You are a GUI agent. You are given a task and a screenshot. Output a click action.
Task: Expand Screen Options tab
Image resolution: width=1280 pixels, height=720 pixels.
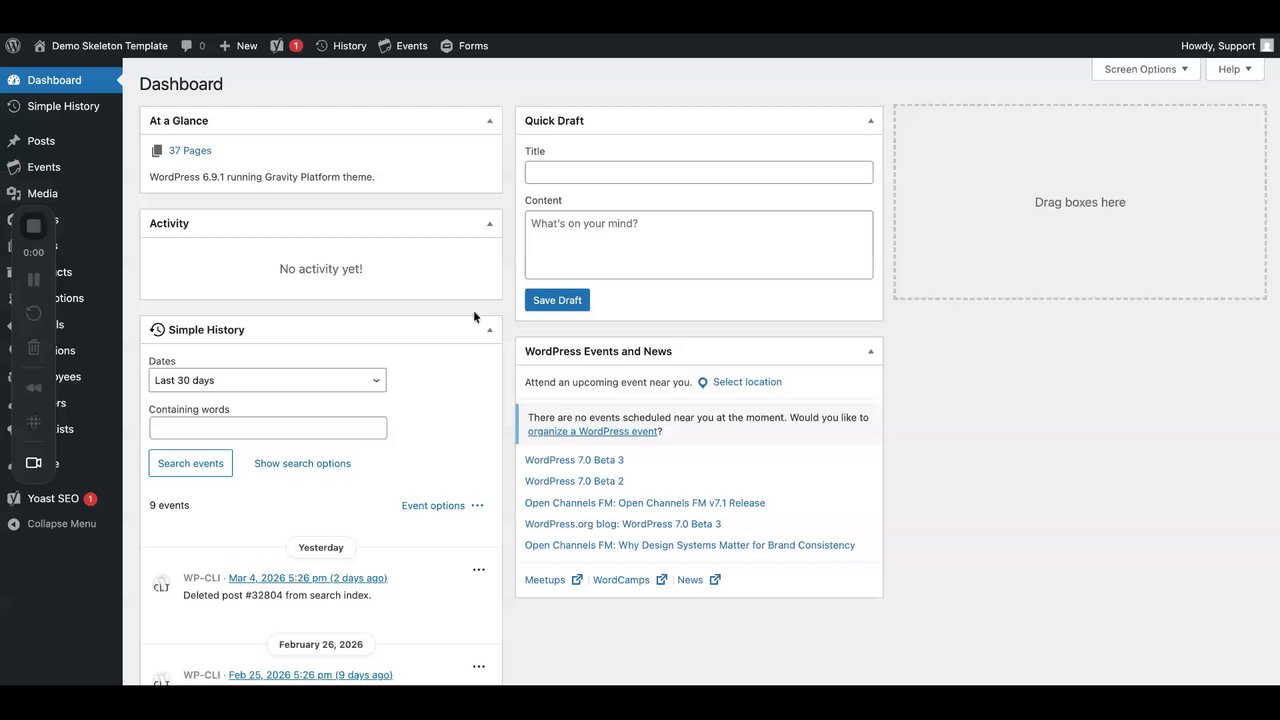click(1146, 69)
